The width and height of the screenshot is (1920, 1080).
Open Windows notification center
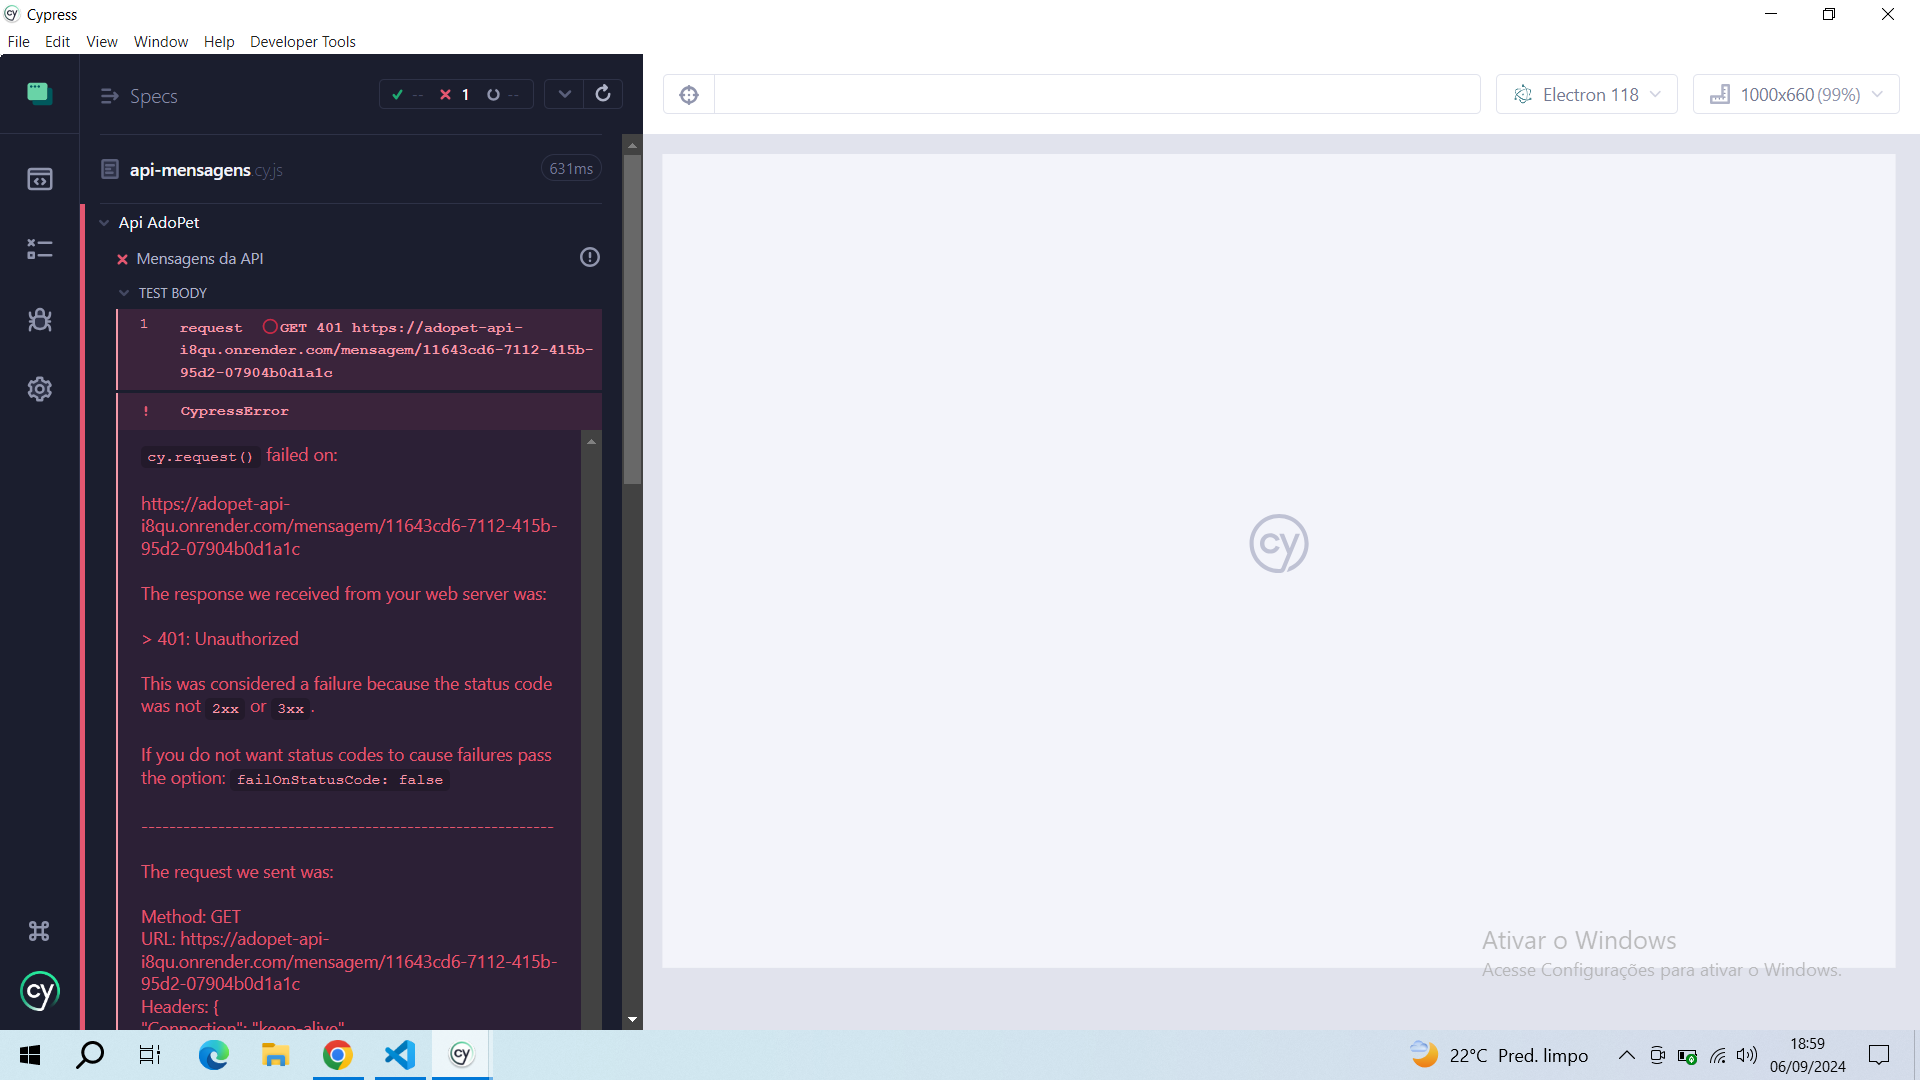click(x=1879, y=1055)
